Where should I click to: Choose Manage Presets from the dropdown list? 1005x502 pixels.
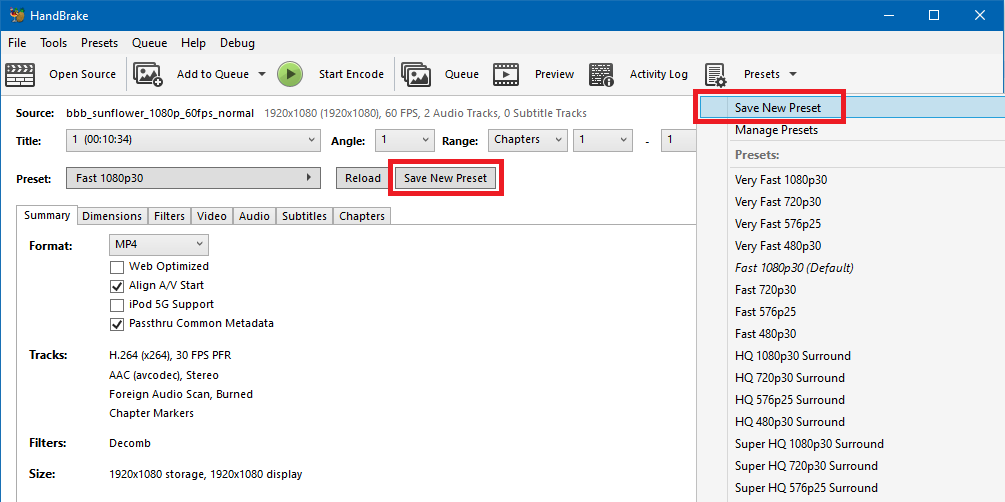pos(776,130)
